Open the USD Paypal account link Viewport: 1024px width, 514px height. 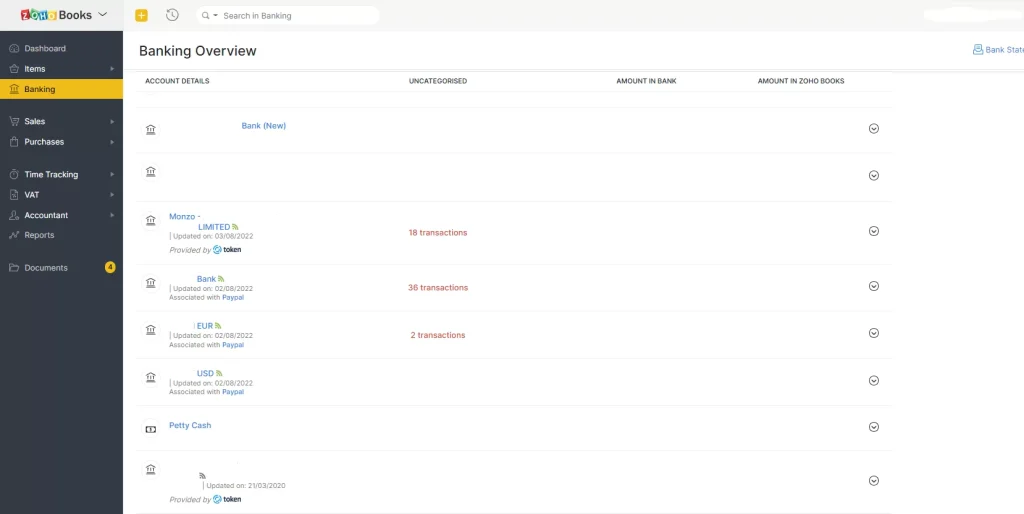click(205, 373)
